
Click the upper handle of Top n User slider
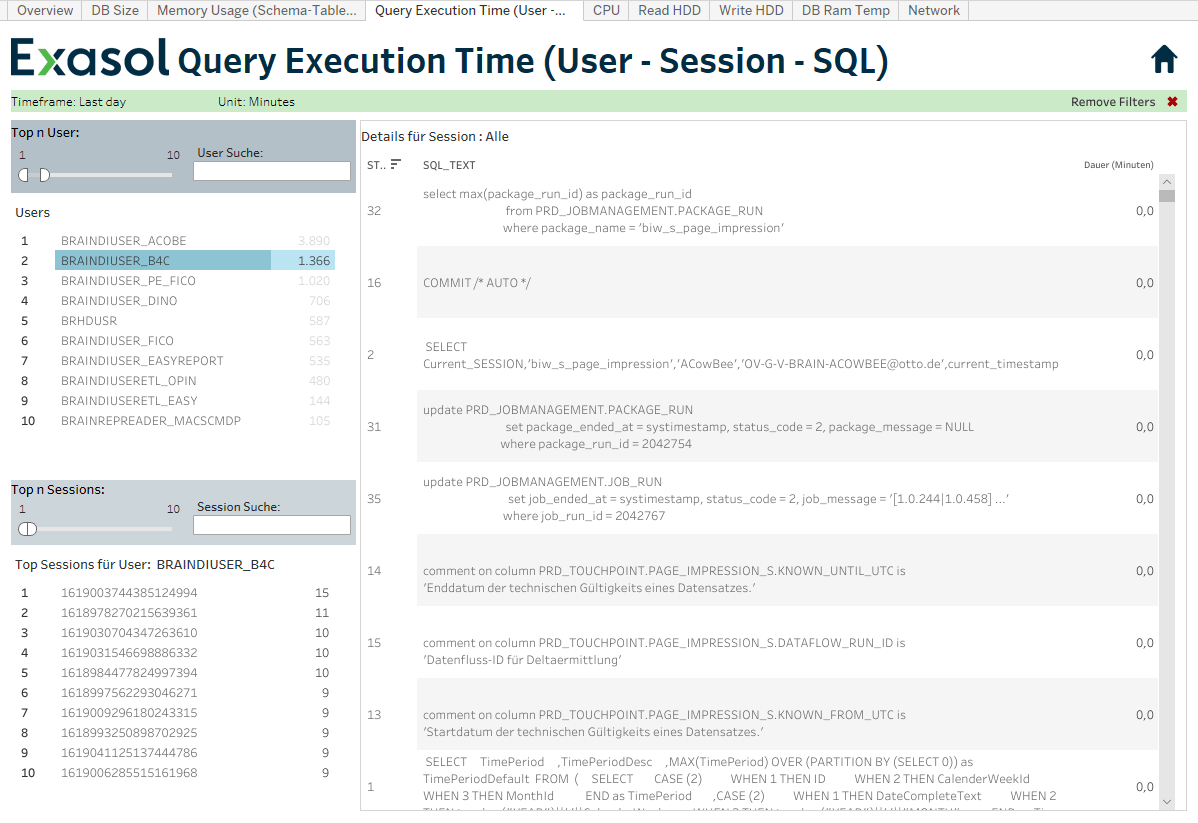tap(44, 175)
